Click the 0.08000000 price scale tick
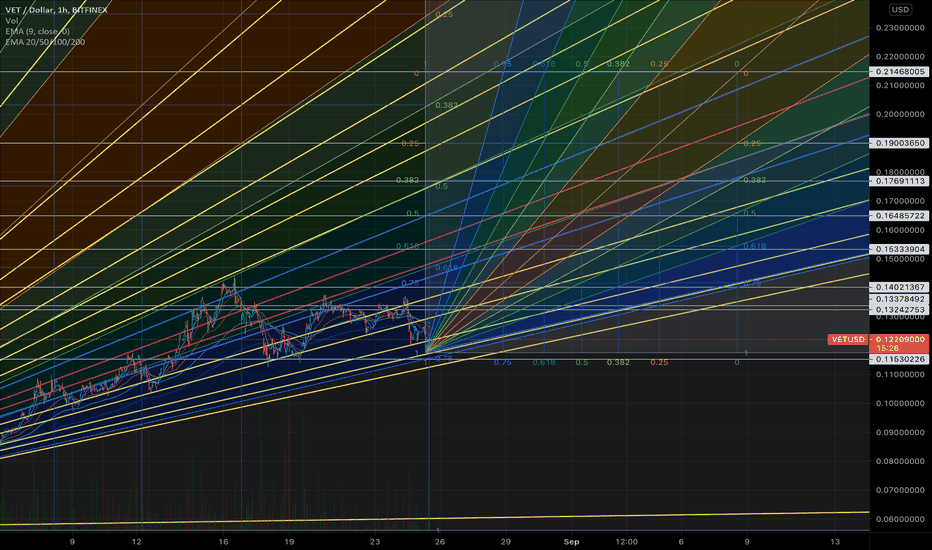 (900, 461)
